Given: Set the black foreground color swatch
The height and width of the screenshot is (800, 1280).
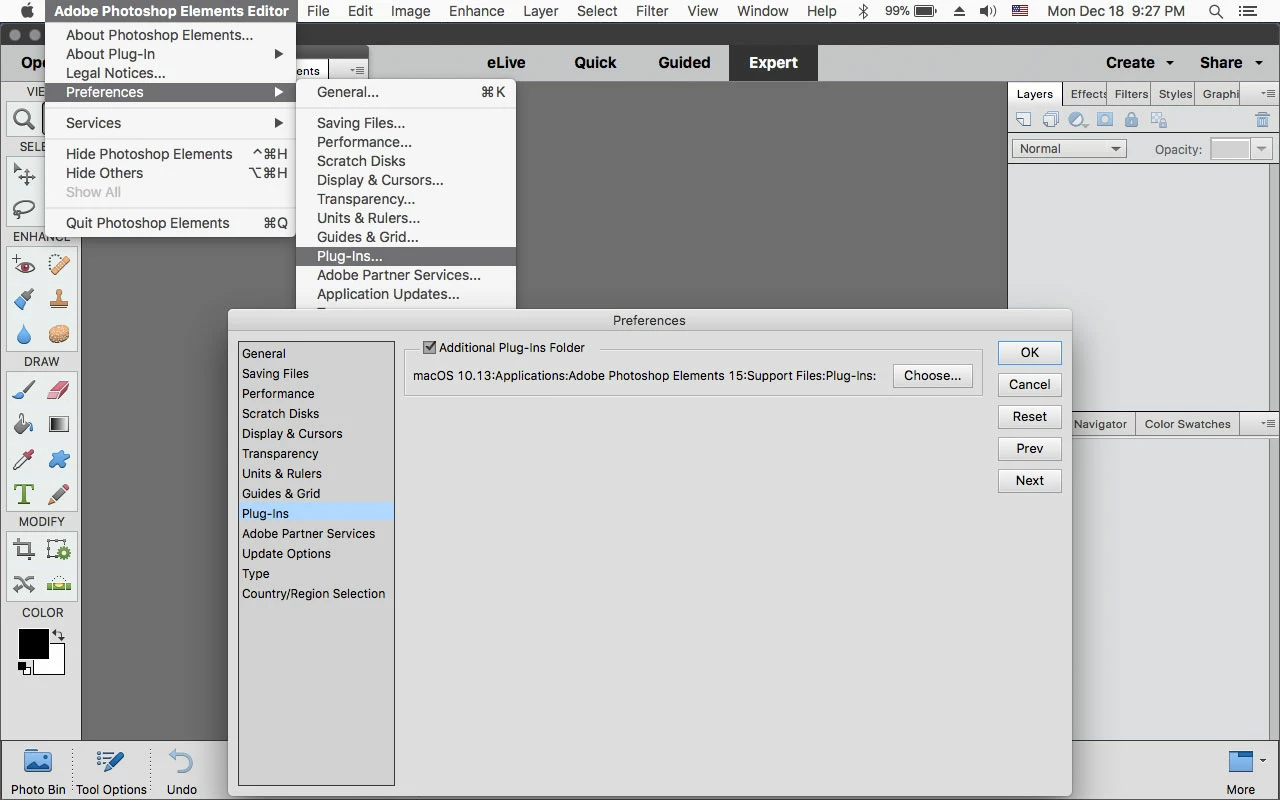Looking at the screenshot, I should pyautogui.click(x=33, y=644).
